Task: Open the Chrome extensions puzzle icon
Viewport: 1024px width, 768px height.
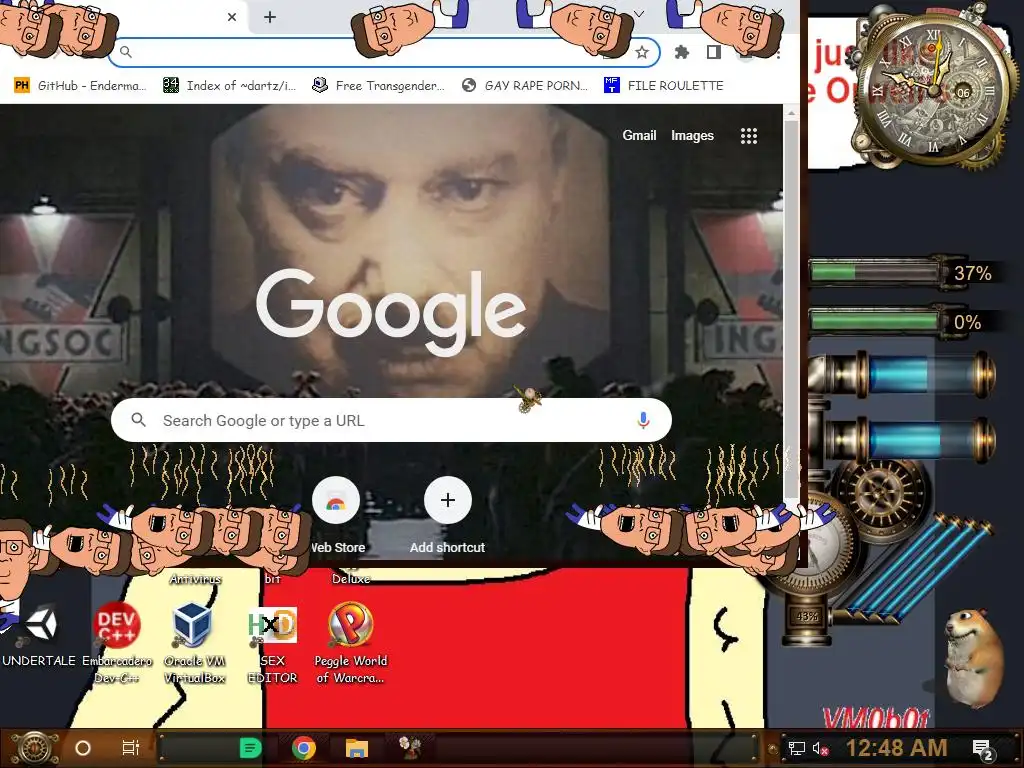Action: (x=682, y=52)
